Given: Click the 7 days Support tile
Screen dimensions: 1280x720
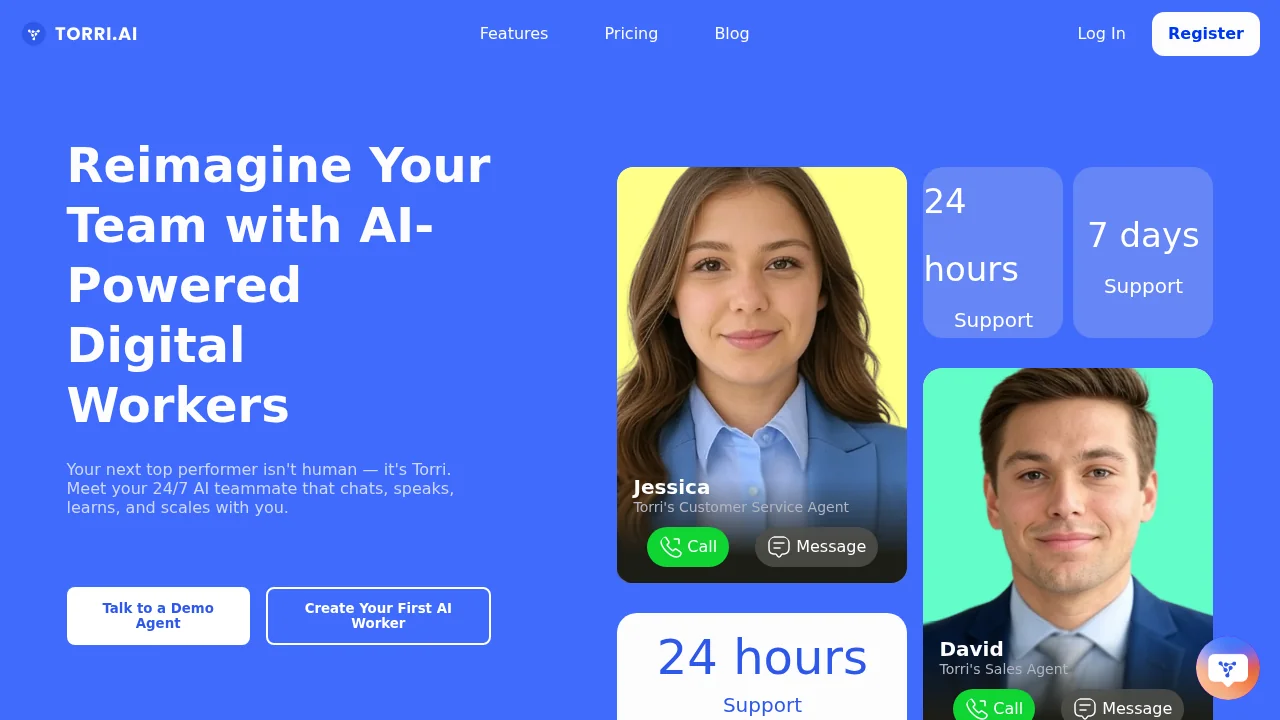Looking at the screenshot, I should [x=1143, y=252].
